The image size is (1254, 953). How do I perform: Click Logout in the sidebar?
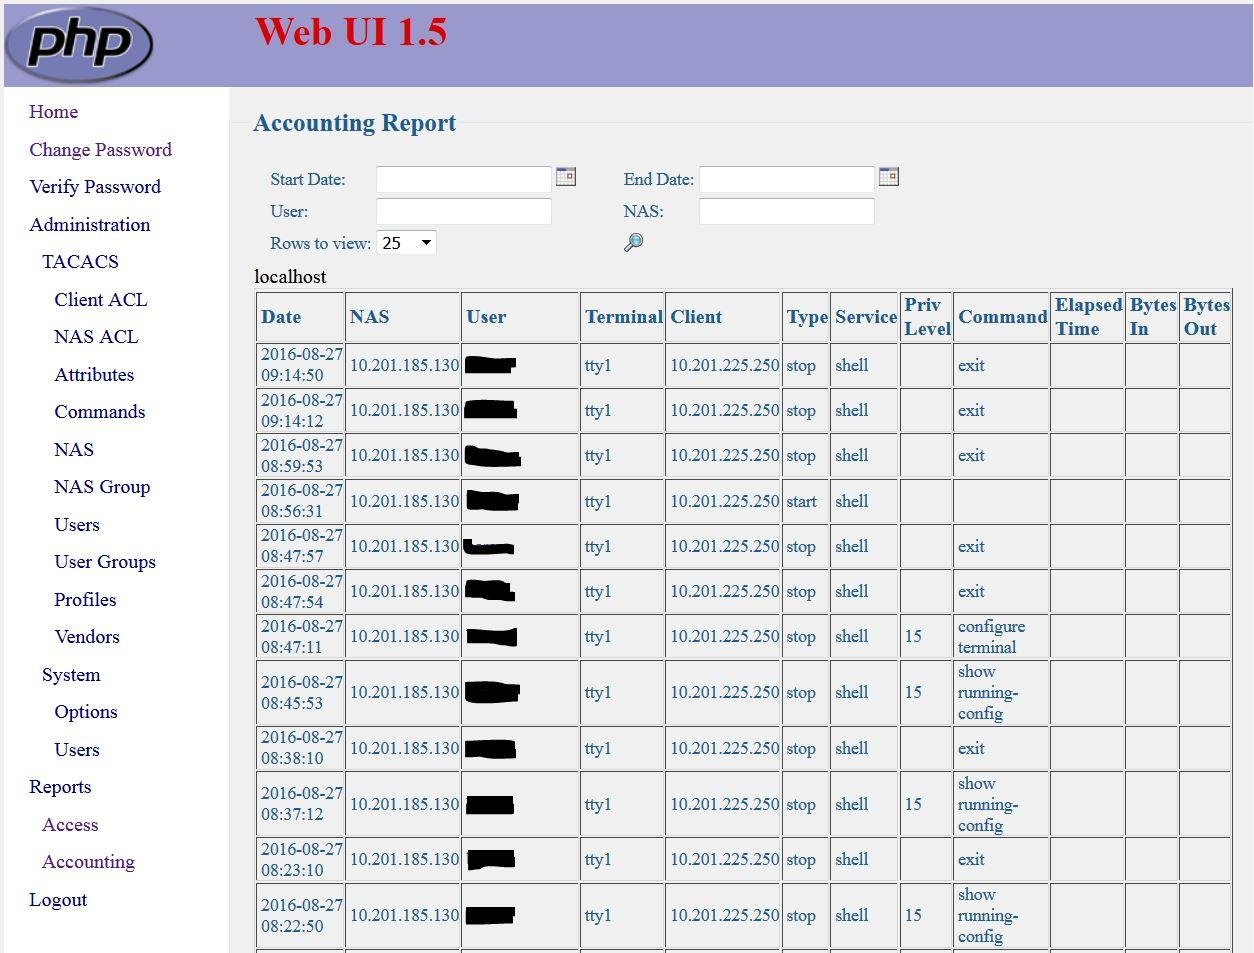point(57,899)
